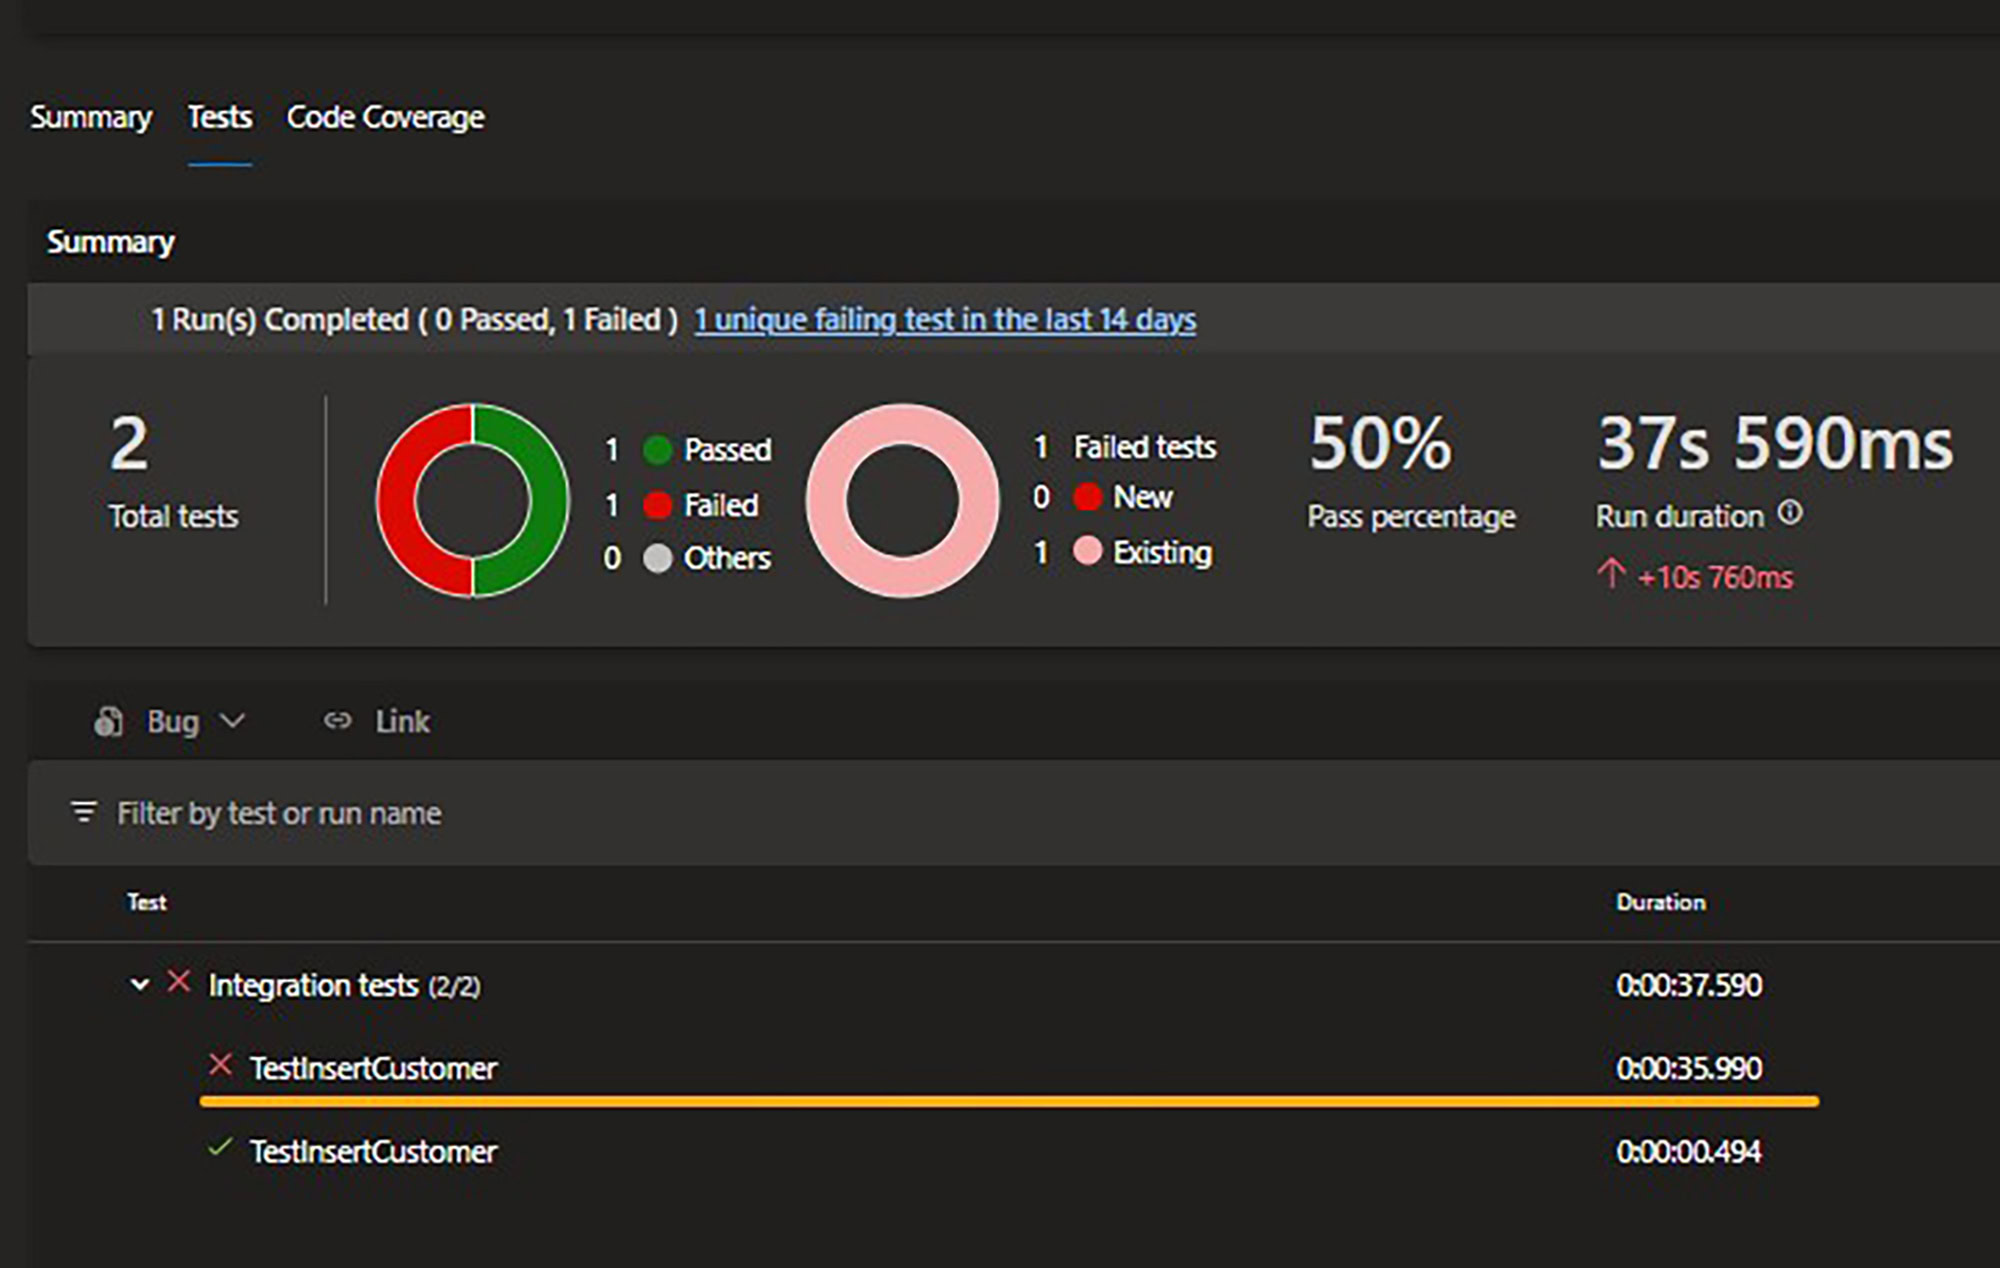Switch to the Summary tab

coord(91,118)
